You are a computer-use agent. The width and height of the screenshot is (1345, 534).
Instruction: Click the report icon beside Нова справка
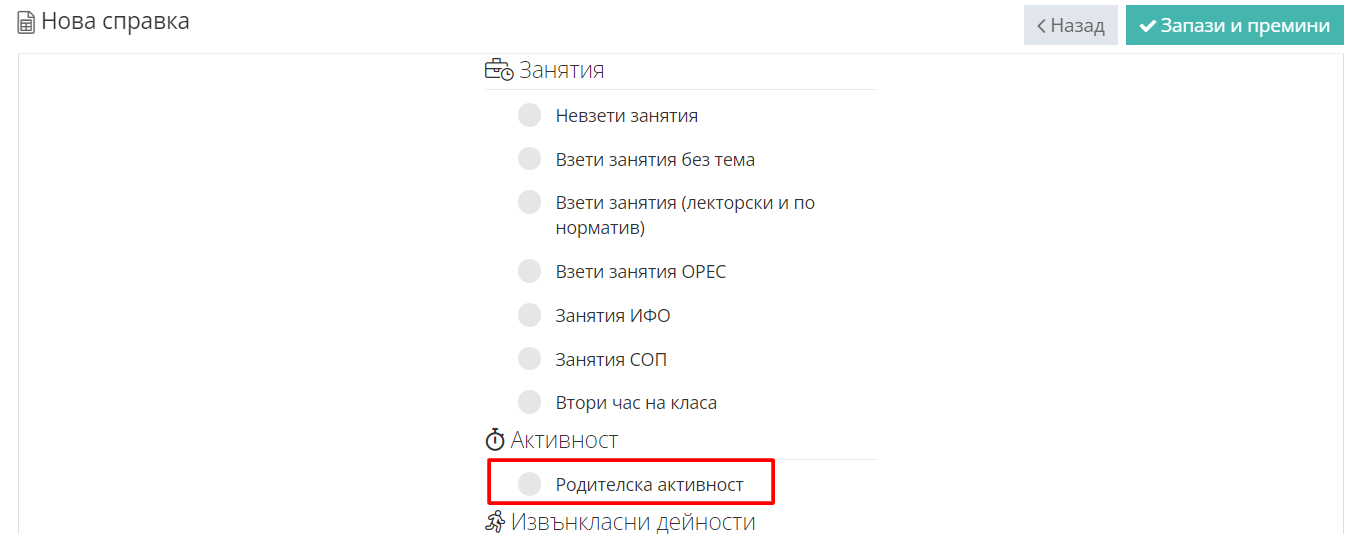26,22
